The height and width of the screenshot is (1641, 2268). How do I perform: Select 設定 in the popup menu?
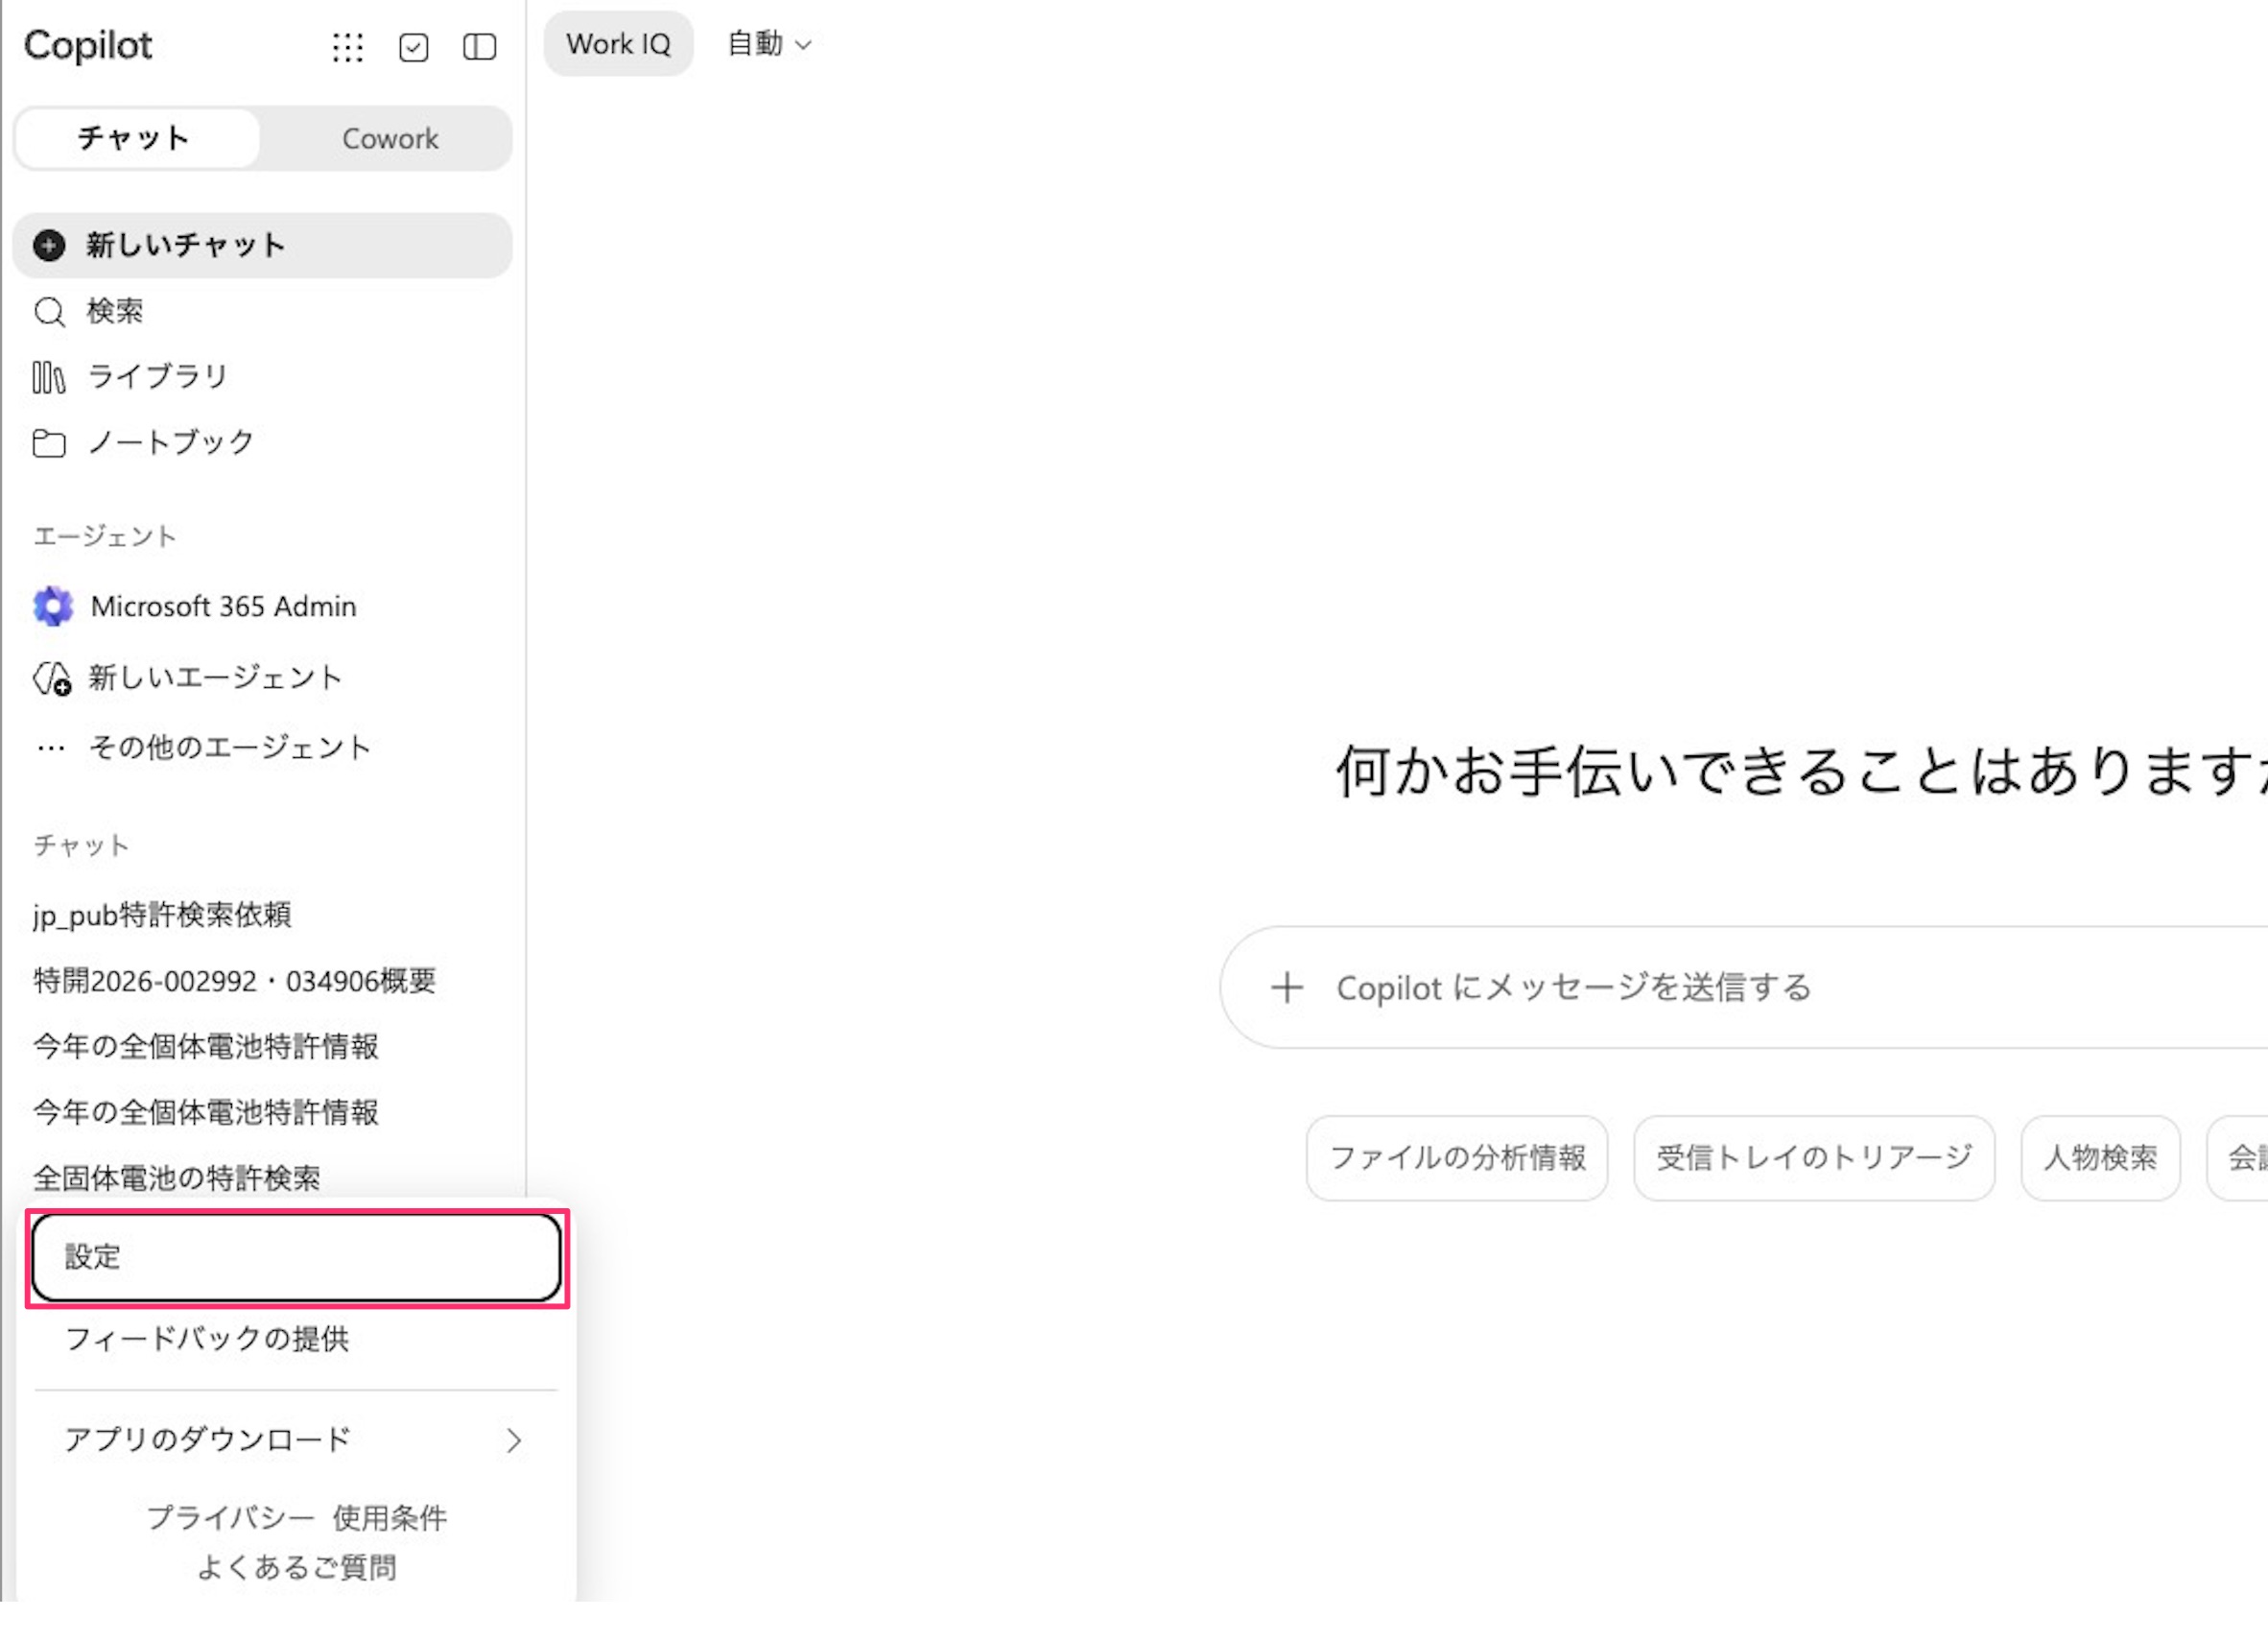[296, 1257]
